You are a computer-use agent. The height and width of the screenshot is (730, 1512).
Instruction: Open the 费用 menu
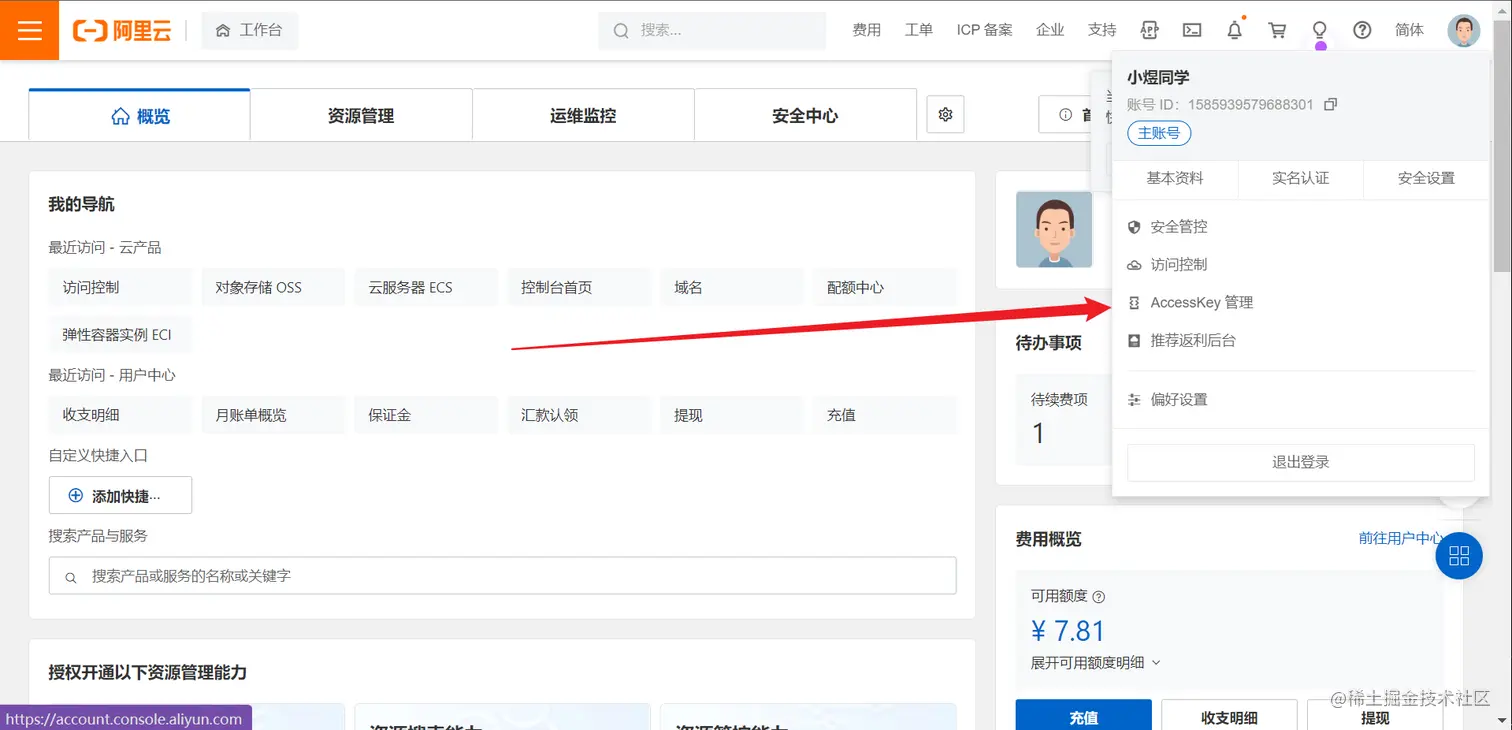(x=866, y=30)
